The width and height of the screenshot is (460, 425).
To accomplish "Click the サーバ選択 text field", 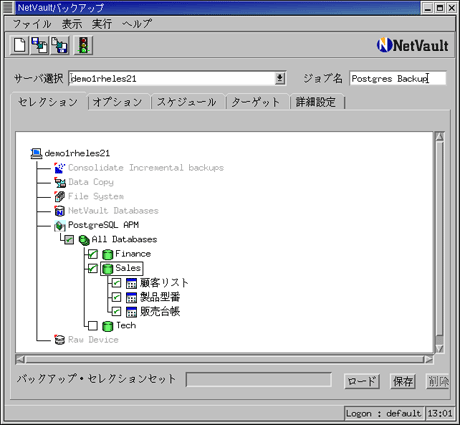I will click(x=172, y=79).
